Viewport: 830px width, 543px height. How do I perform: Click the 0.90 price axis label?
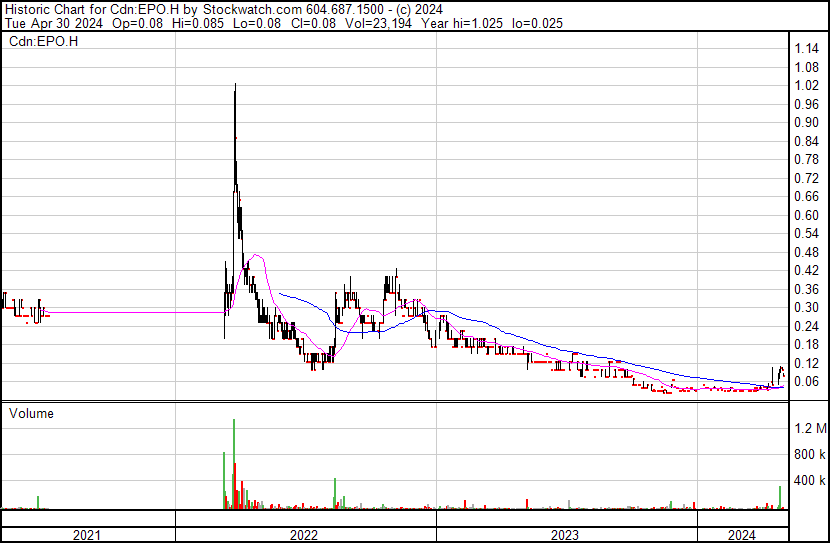[x=807, y=122]
